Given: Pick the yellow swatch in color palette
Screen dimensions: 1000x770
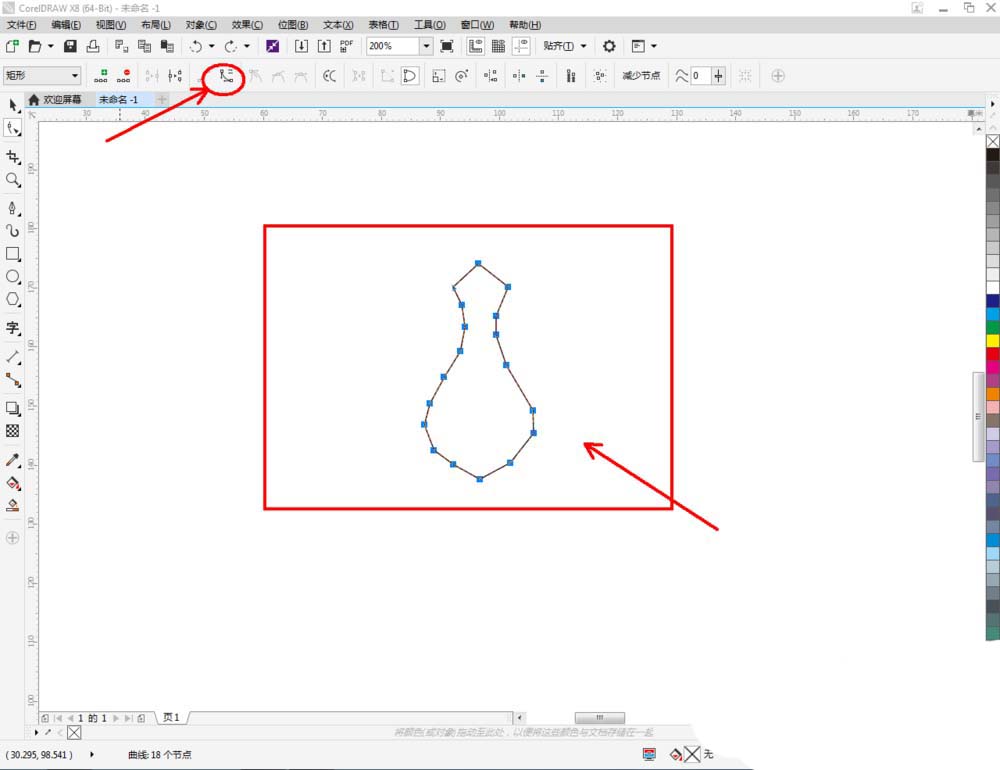Looking at the screenshot, I should (992, 340).
